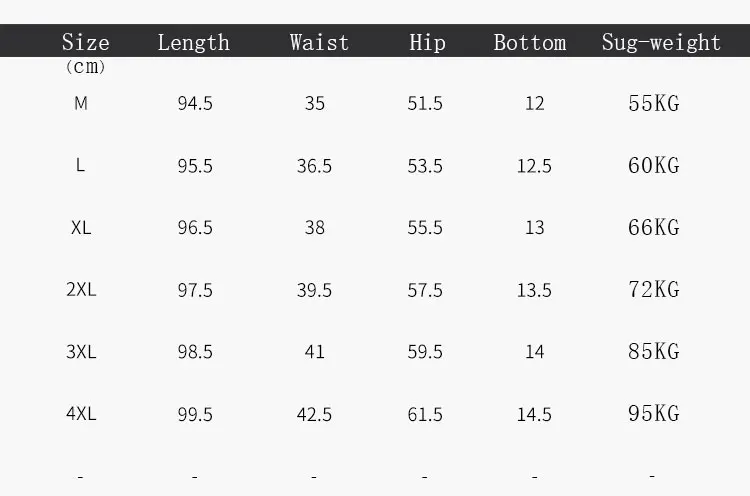Viewport: 750px width, 496px height.
Task: Click the 85KG suggested weight
Action: tap(654, 352)
